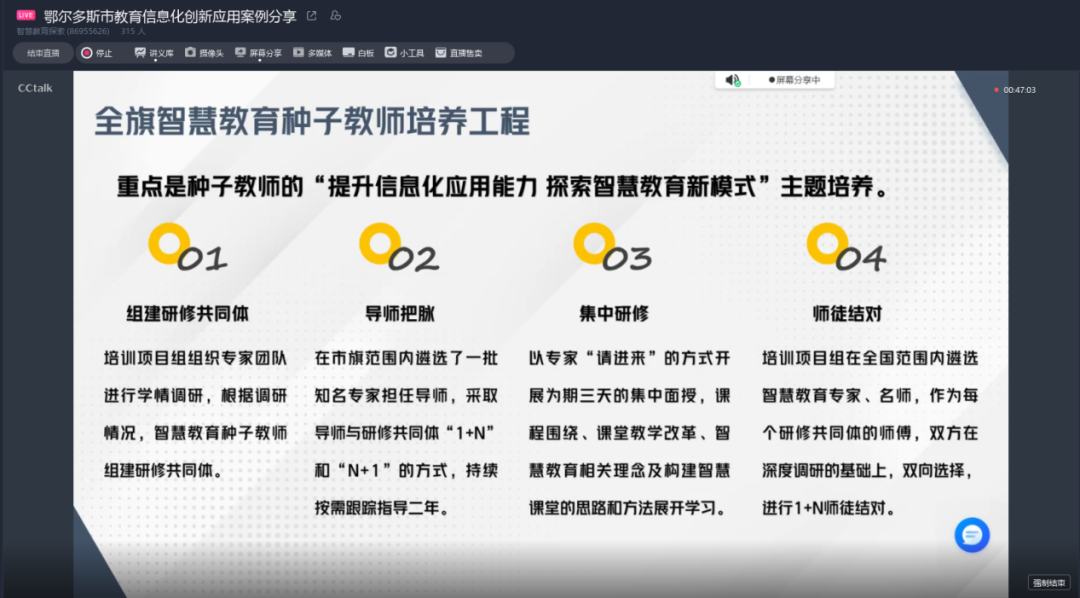Open the 多媒体 multimedia tool

tap(312, 53)
